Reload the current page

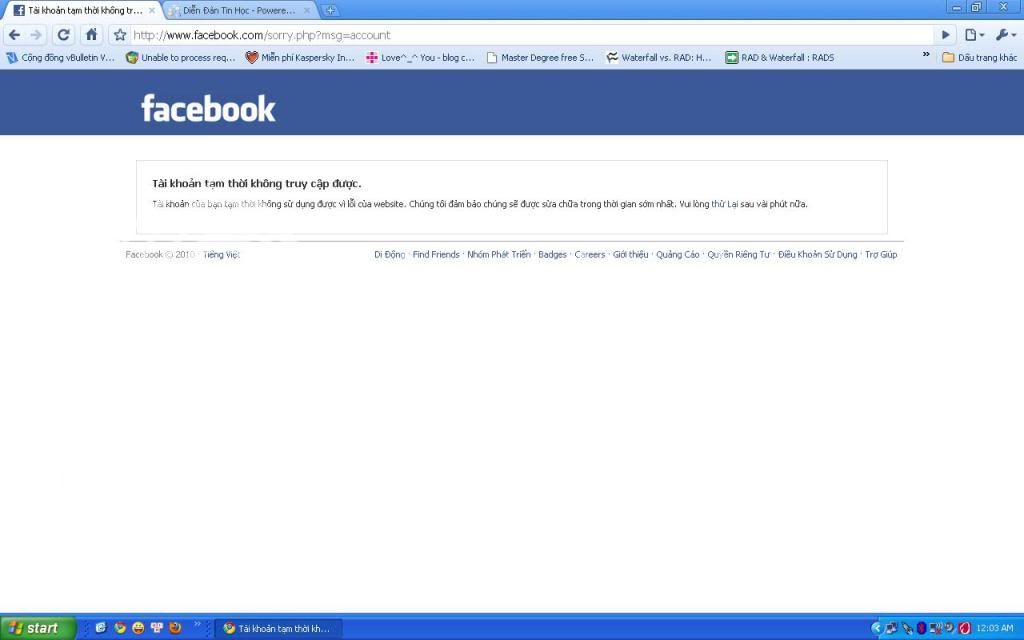[x=63, y=35]
